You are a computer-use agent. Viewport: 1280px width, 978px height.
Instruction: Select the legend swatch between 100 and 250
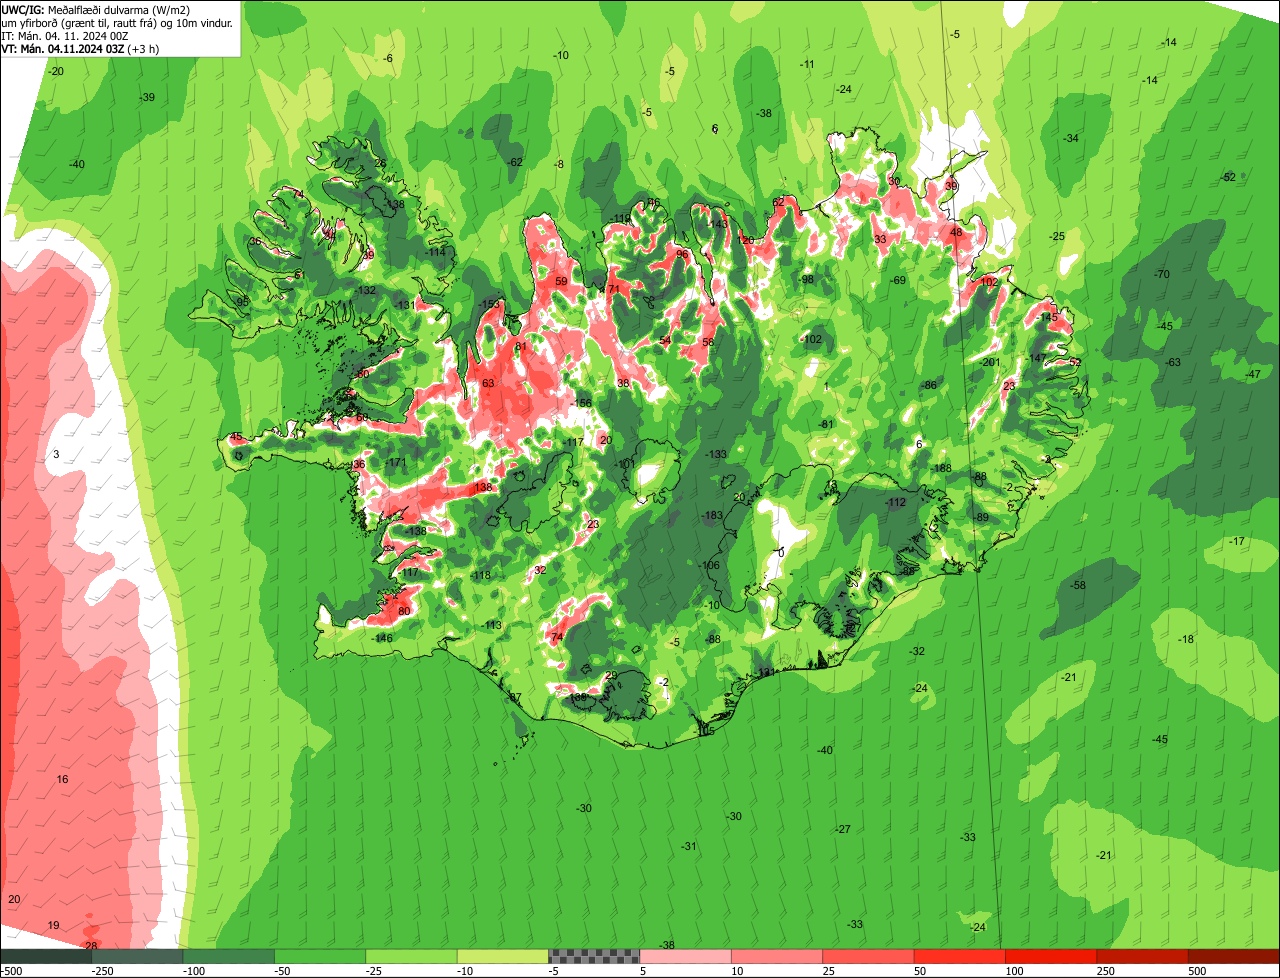[1052, 956]
